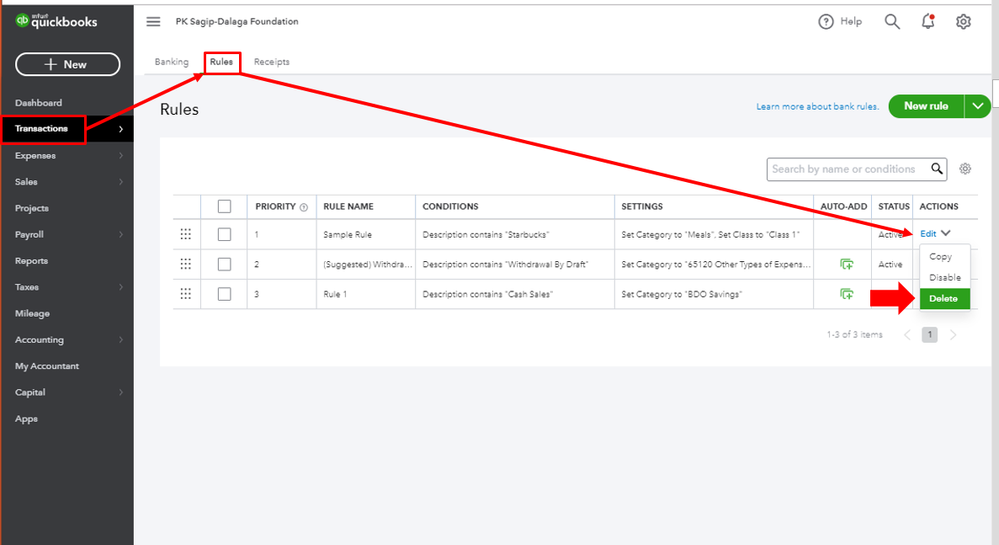999x545 pixels.
Task: Expand the Payroll sidebar menu
Action: (120, 235)
